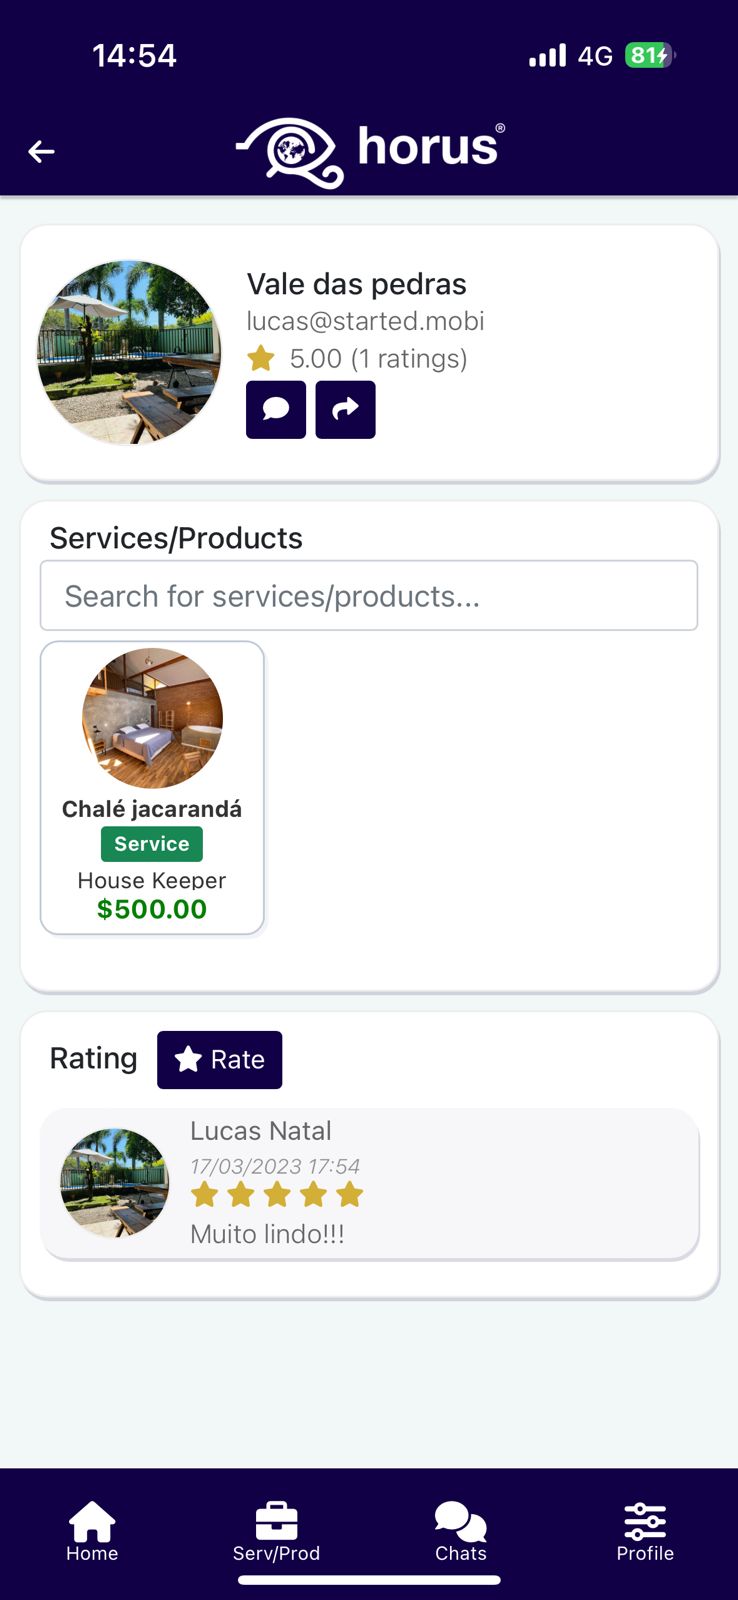Tap the battery indicator in status bar
The image size is (738, 1600).
click(x=649, y=55)
